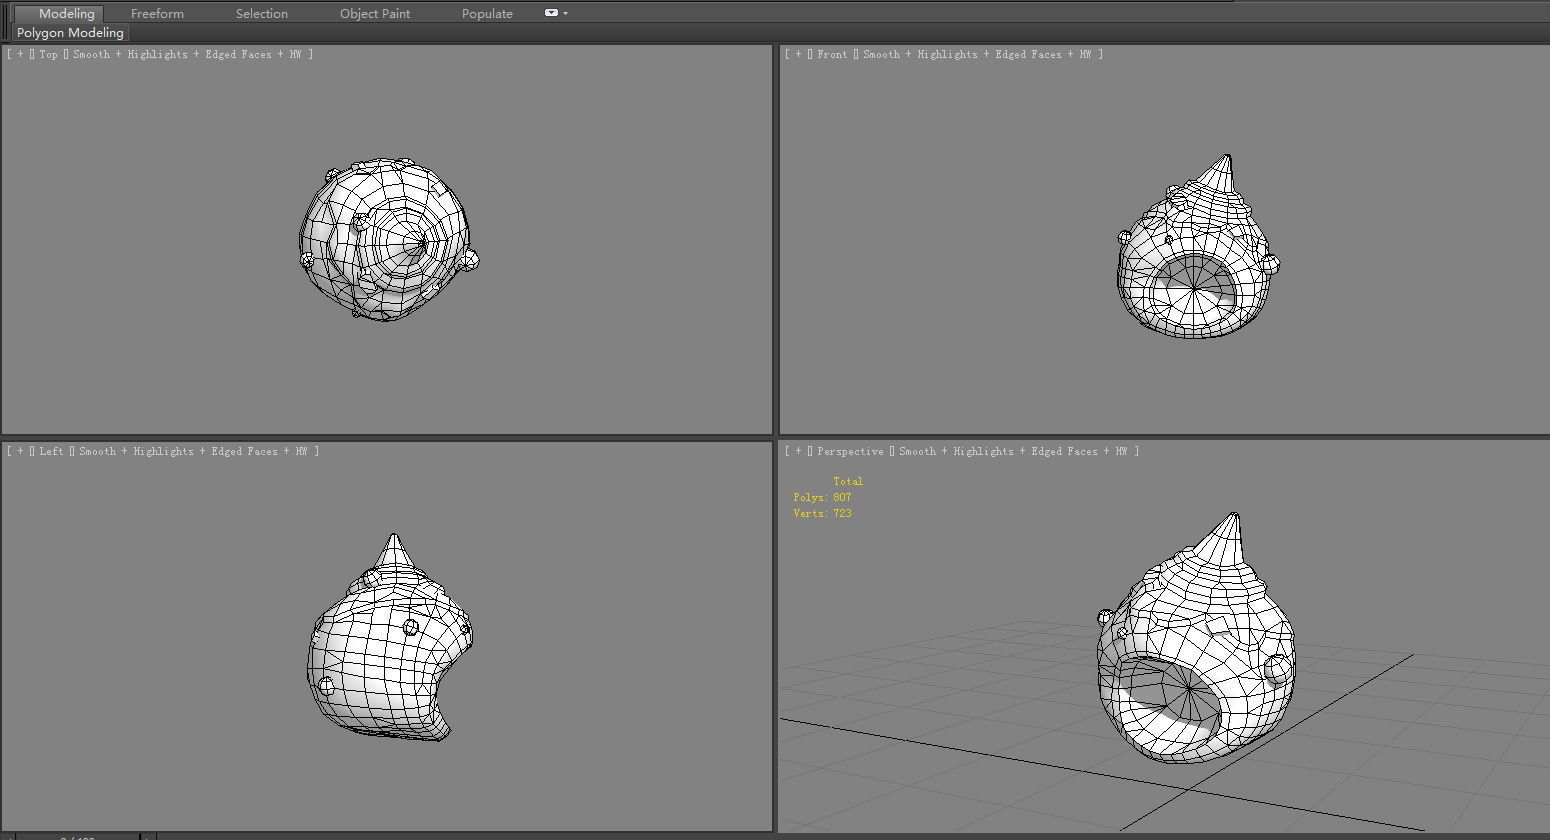The image size is (1550, 840).
Task: Open the Perspective viewport plus general menu
Action: coord(798,451)
